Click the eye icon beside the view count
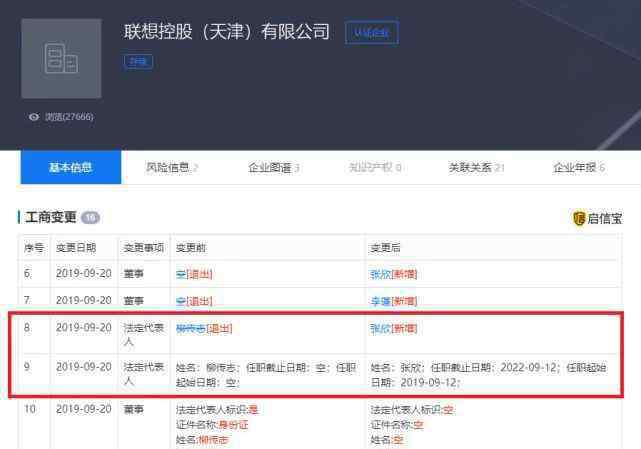This screenshot has height=449, width=641. pos(34,117)
